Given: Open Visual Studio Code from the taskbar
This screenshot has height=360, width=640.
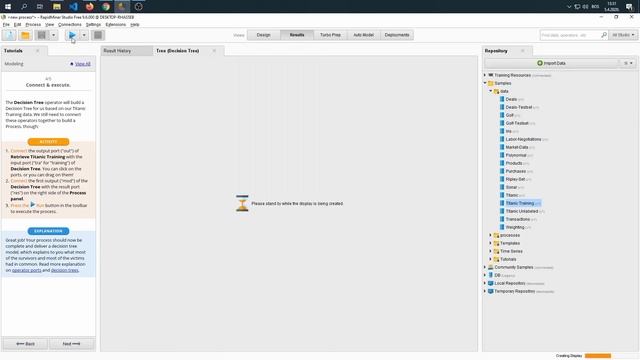Looking at the screenshot, I should pyautogui.click(x=73, y=7).
